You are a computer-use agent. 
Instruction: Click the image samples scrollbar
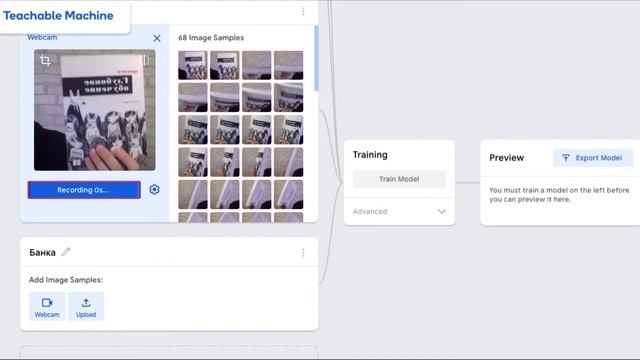[316, 58]
